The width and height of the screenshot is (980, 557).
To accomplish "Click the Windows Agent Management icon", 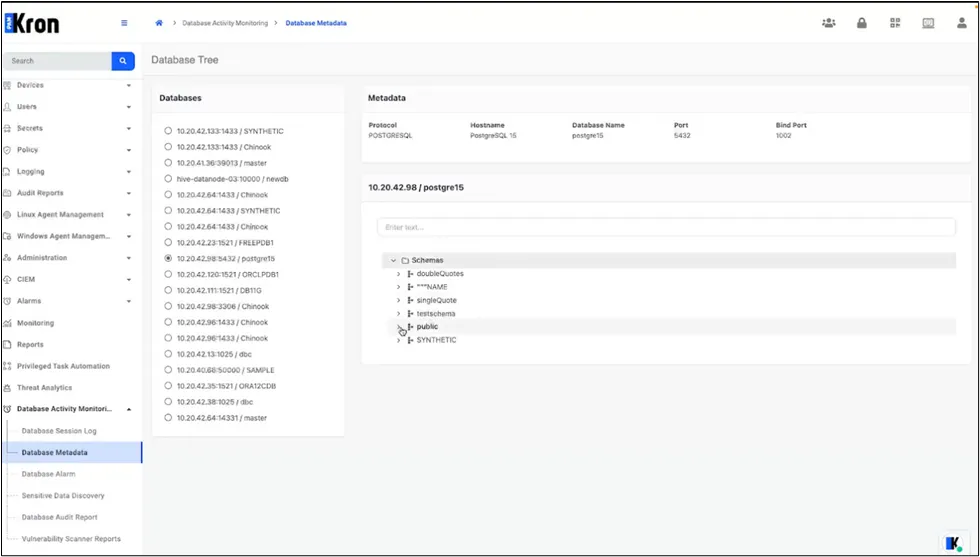I will coord(8,236).
